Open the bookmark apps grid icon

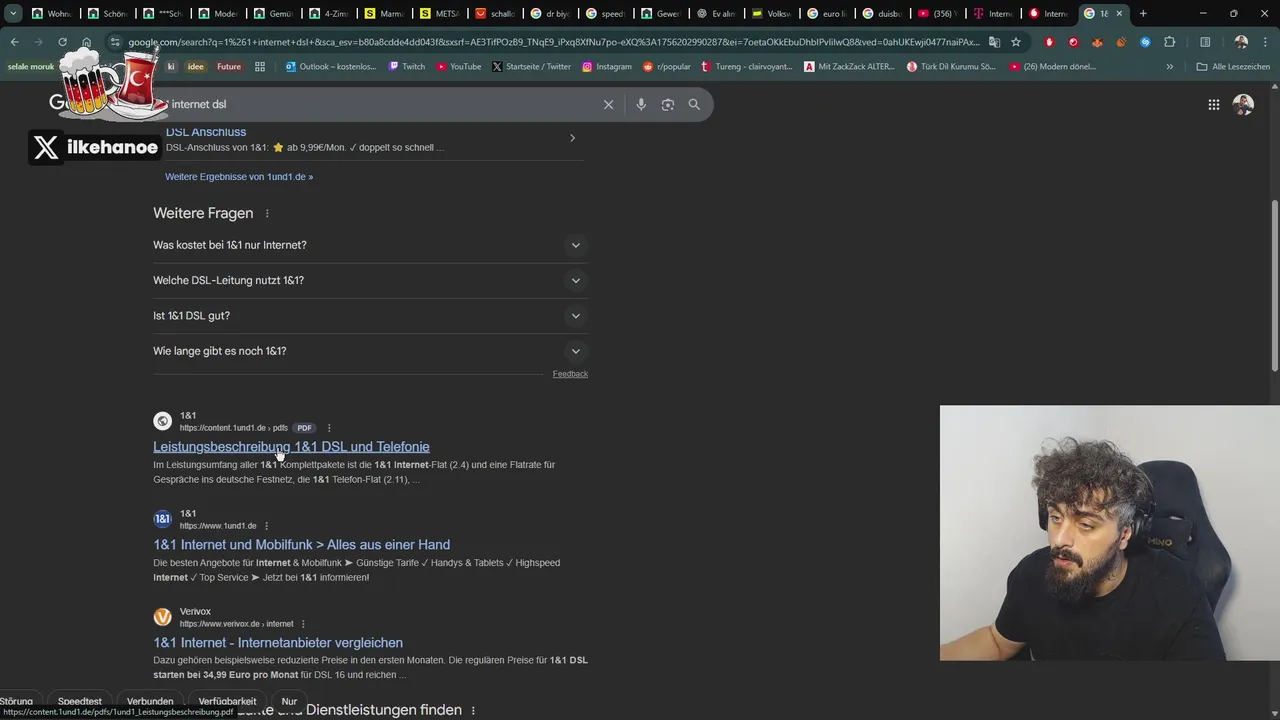point(260,66)
